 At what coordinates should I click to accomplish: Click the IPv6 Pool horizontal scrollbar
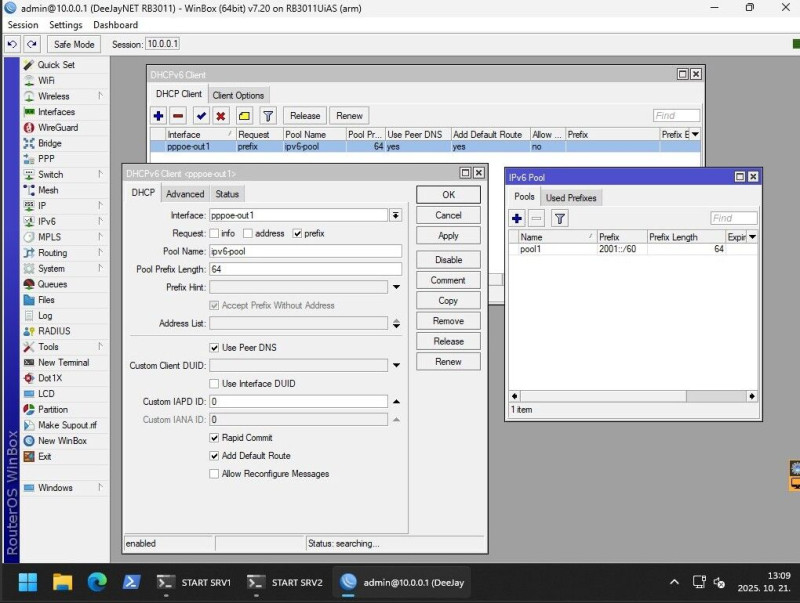pyautogui.click(x=633, y=396)
